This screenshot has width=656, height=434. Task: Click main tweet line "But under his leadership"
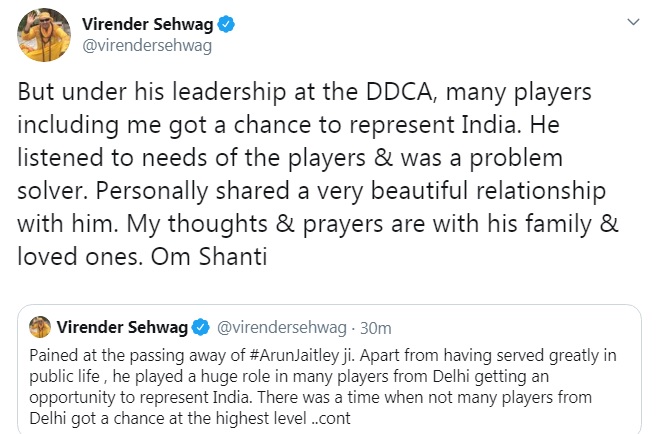[x=151, y=92]
